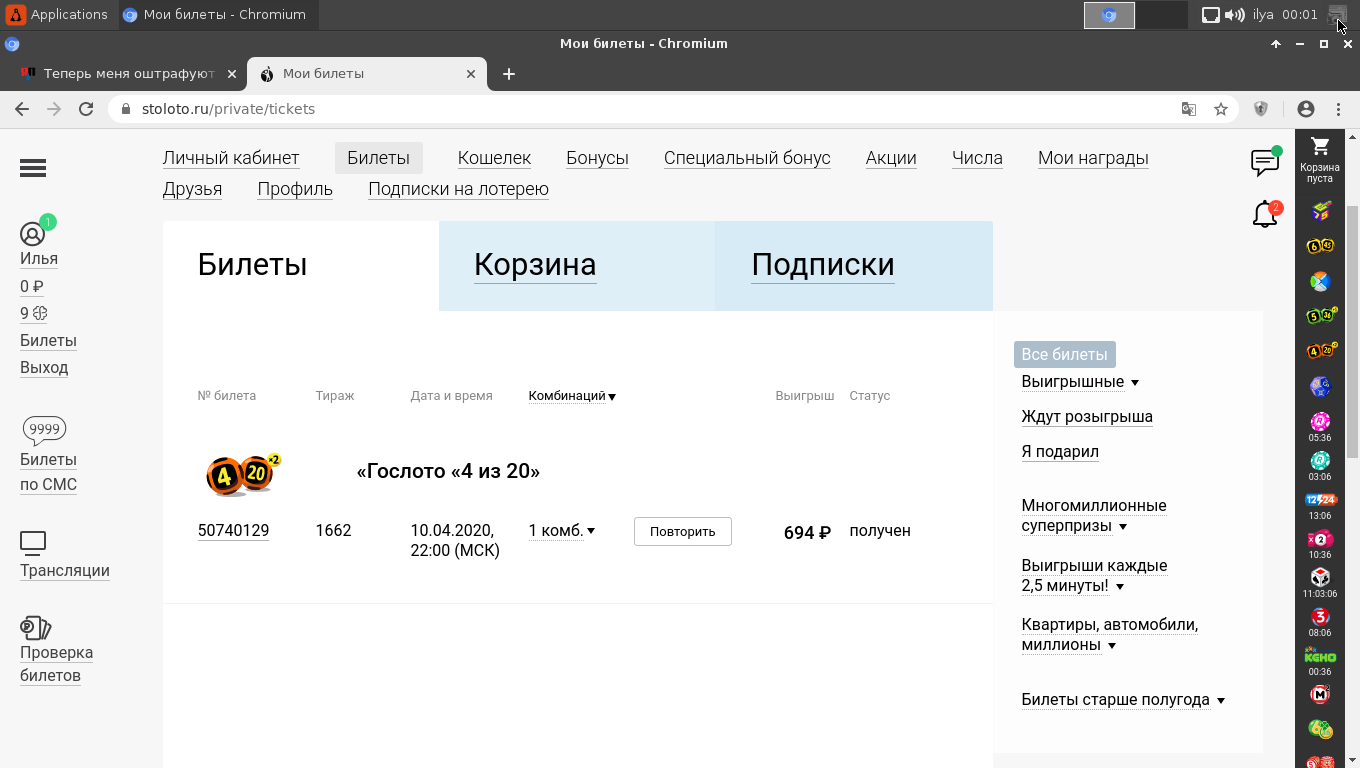Screen dimensions: 1360x768
Task: Filter by Ждут розыгрыша
Action: click(1087, 417)
